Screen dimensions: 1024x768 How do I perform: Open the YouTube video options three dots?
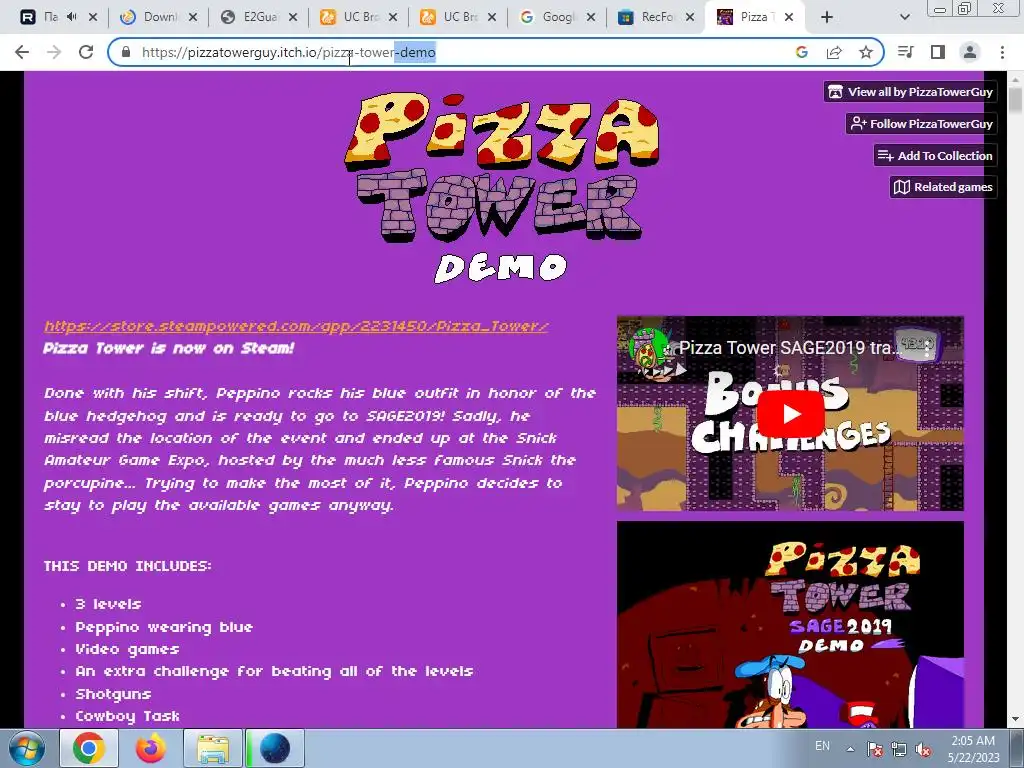927,348
